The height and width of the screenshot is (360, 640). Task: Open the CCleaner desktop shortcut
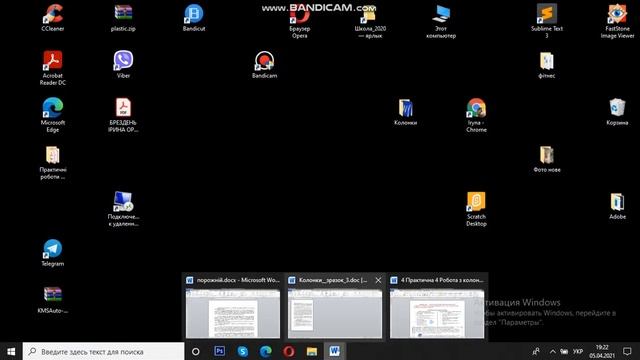[53, 18]
